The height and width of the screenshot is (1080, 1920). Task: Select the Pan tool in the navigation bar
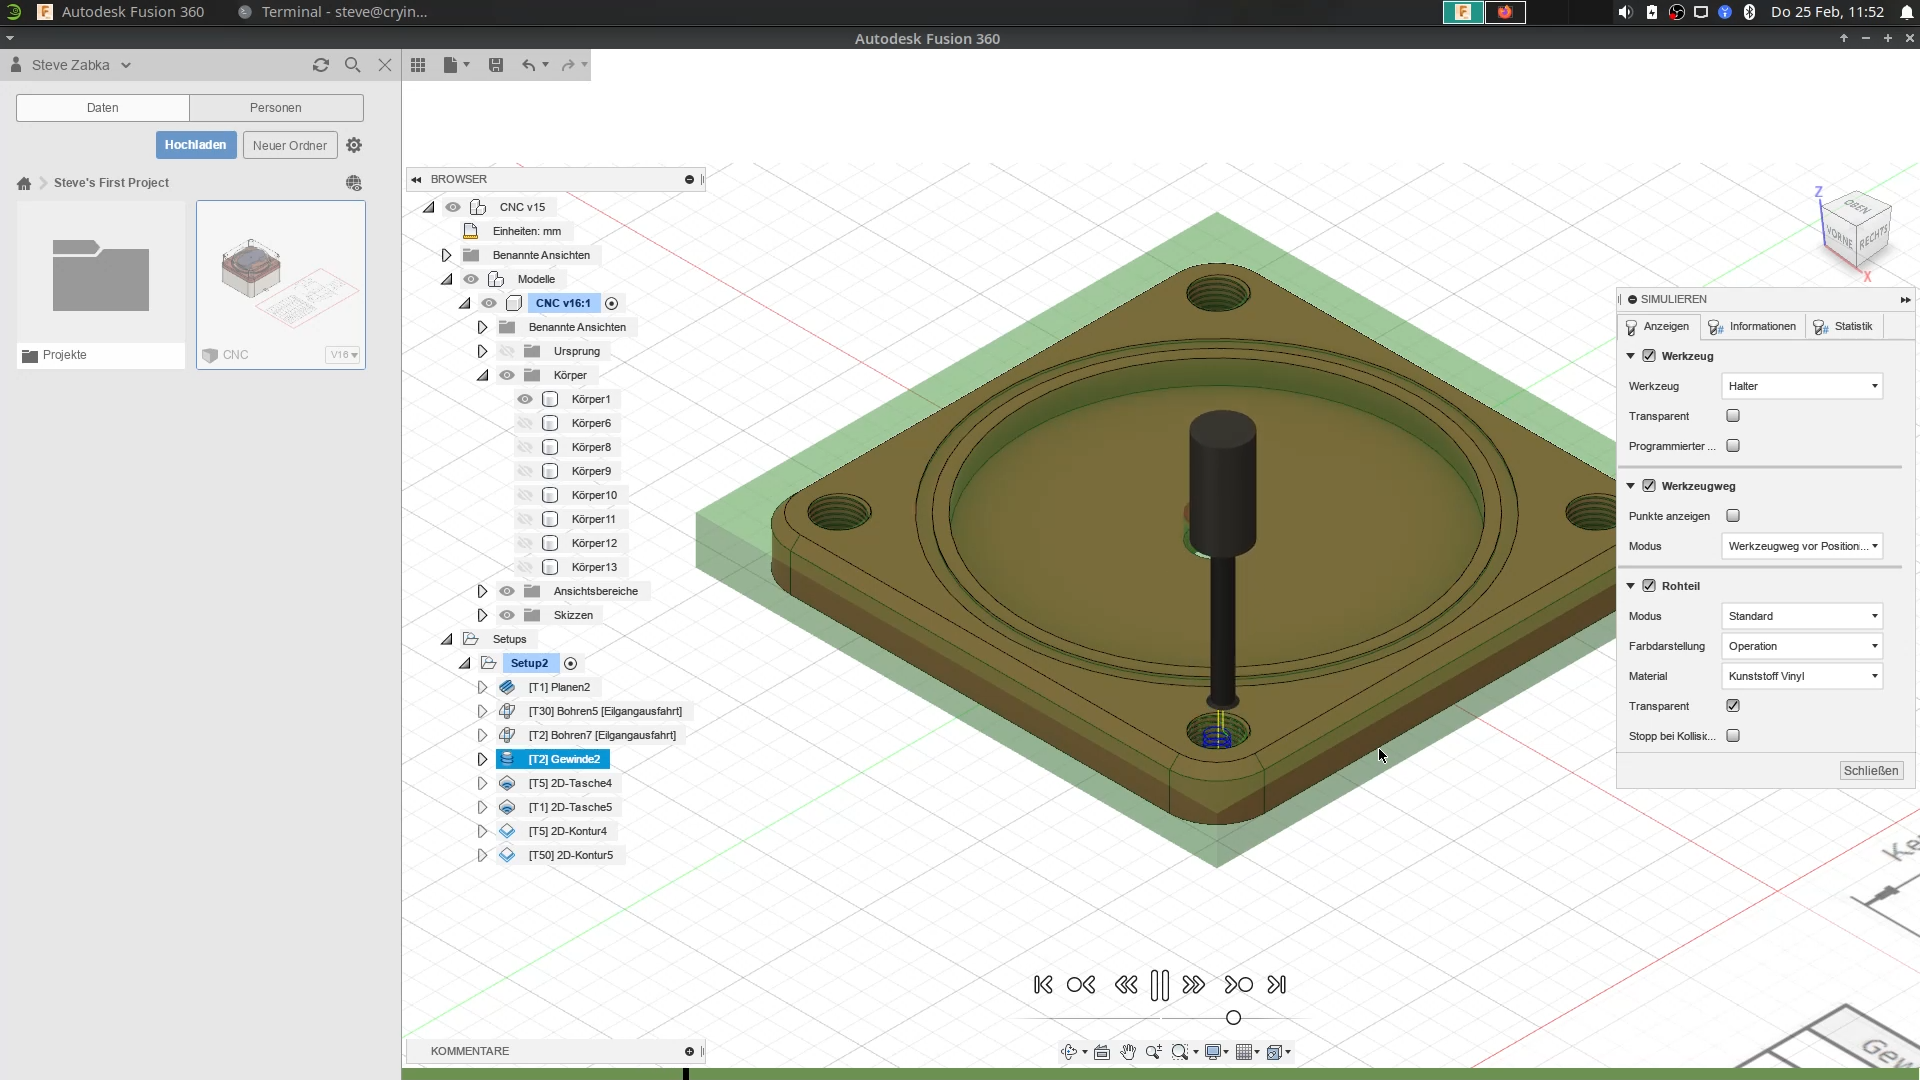(1128, 1052)
